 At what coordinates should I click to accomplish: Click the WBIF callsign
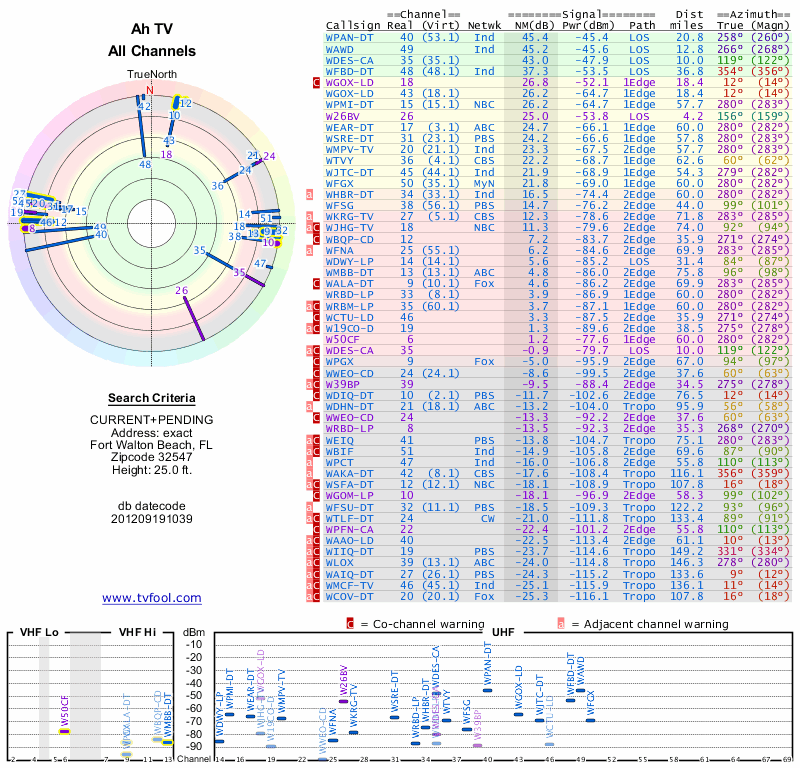tap(339, 452)
